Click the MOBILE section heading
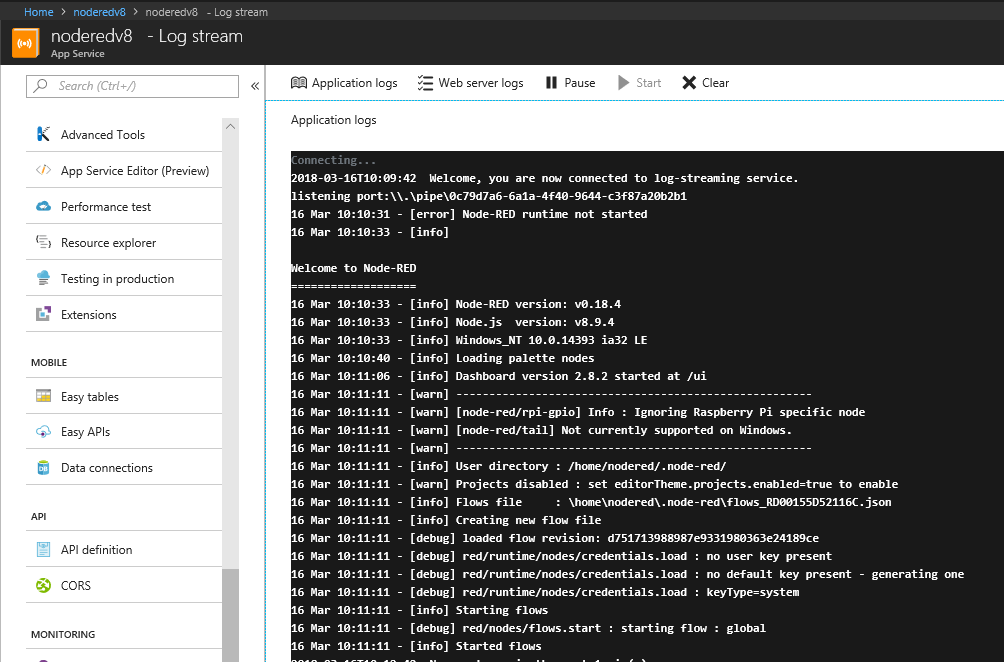Viewport: 1004px width, 662px height. click(49, 362)
